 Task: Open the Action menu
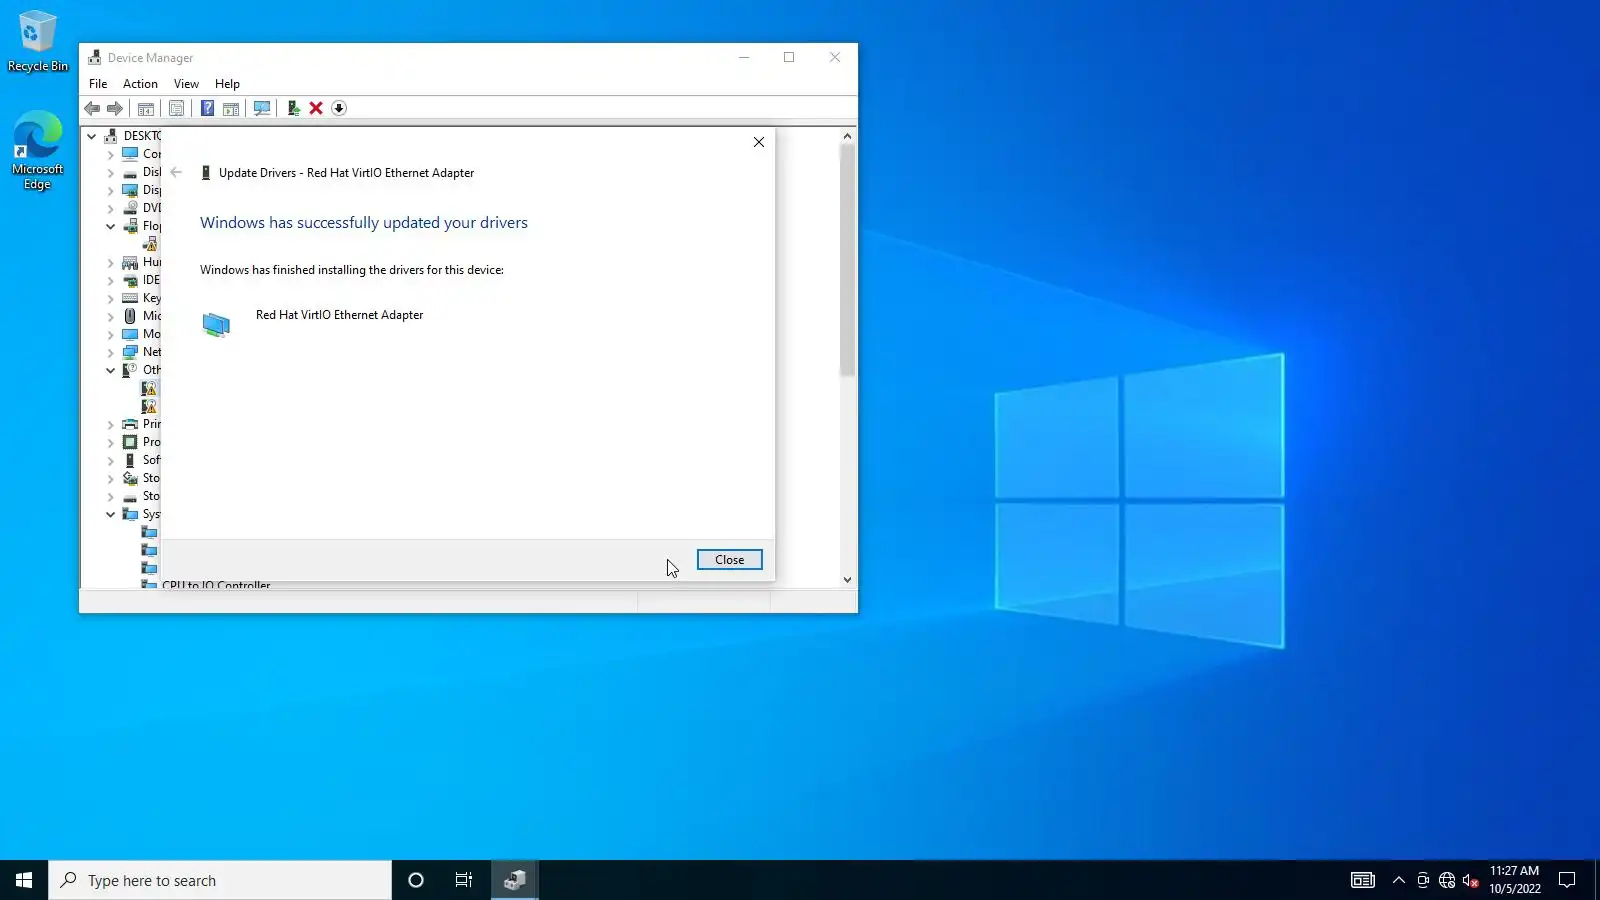point(140,84)
